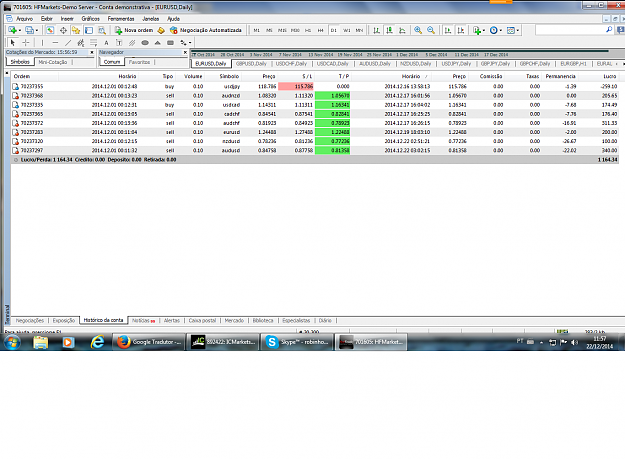Close the Cotações do Mercado panel
625x459 pixels.
click(x=92, y=52)
